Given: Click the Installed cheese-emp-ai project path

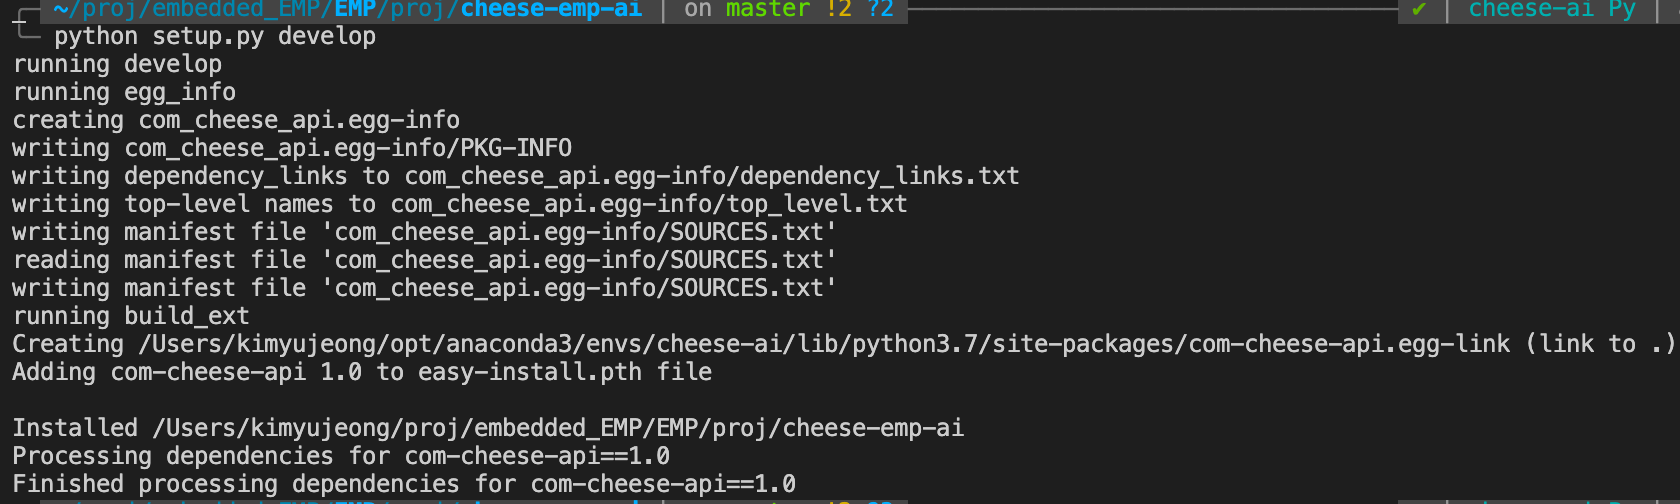Looking at the screenshot, I should (558, 428).
